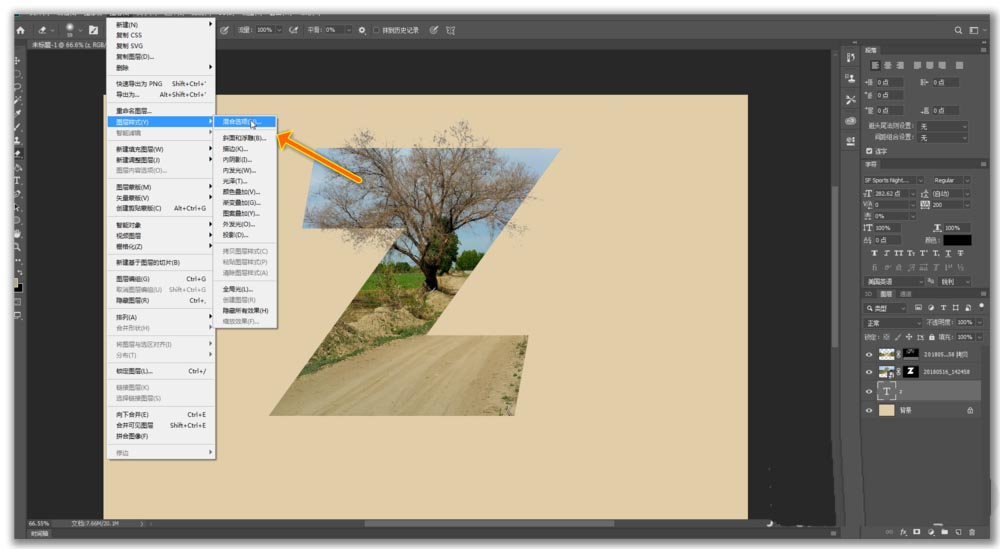Select the Zoom tool in toolbar
The width and height of the screenshot is (1000, 549).
click(18, 247)
